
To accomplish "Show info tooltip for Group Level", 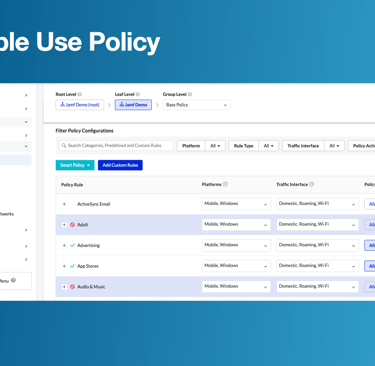I will point(190,94).
